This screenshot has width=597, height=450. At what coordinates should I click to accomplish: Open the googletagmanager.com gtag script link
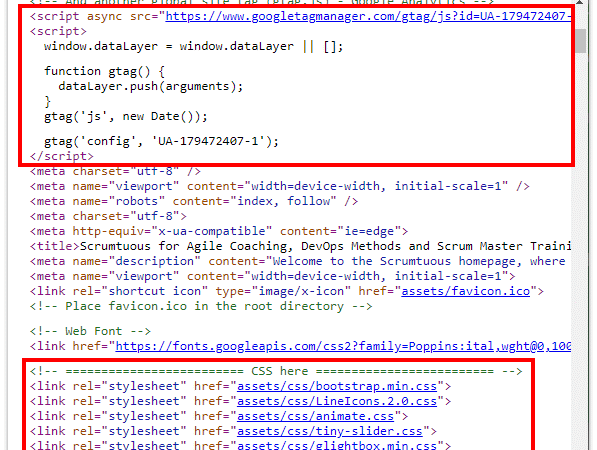[x=368, y=16]
